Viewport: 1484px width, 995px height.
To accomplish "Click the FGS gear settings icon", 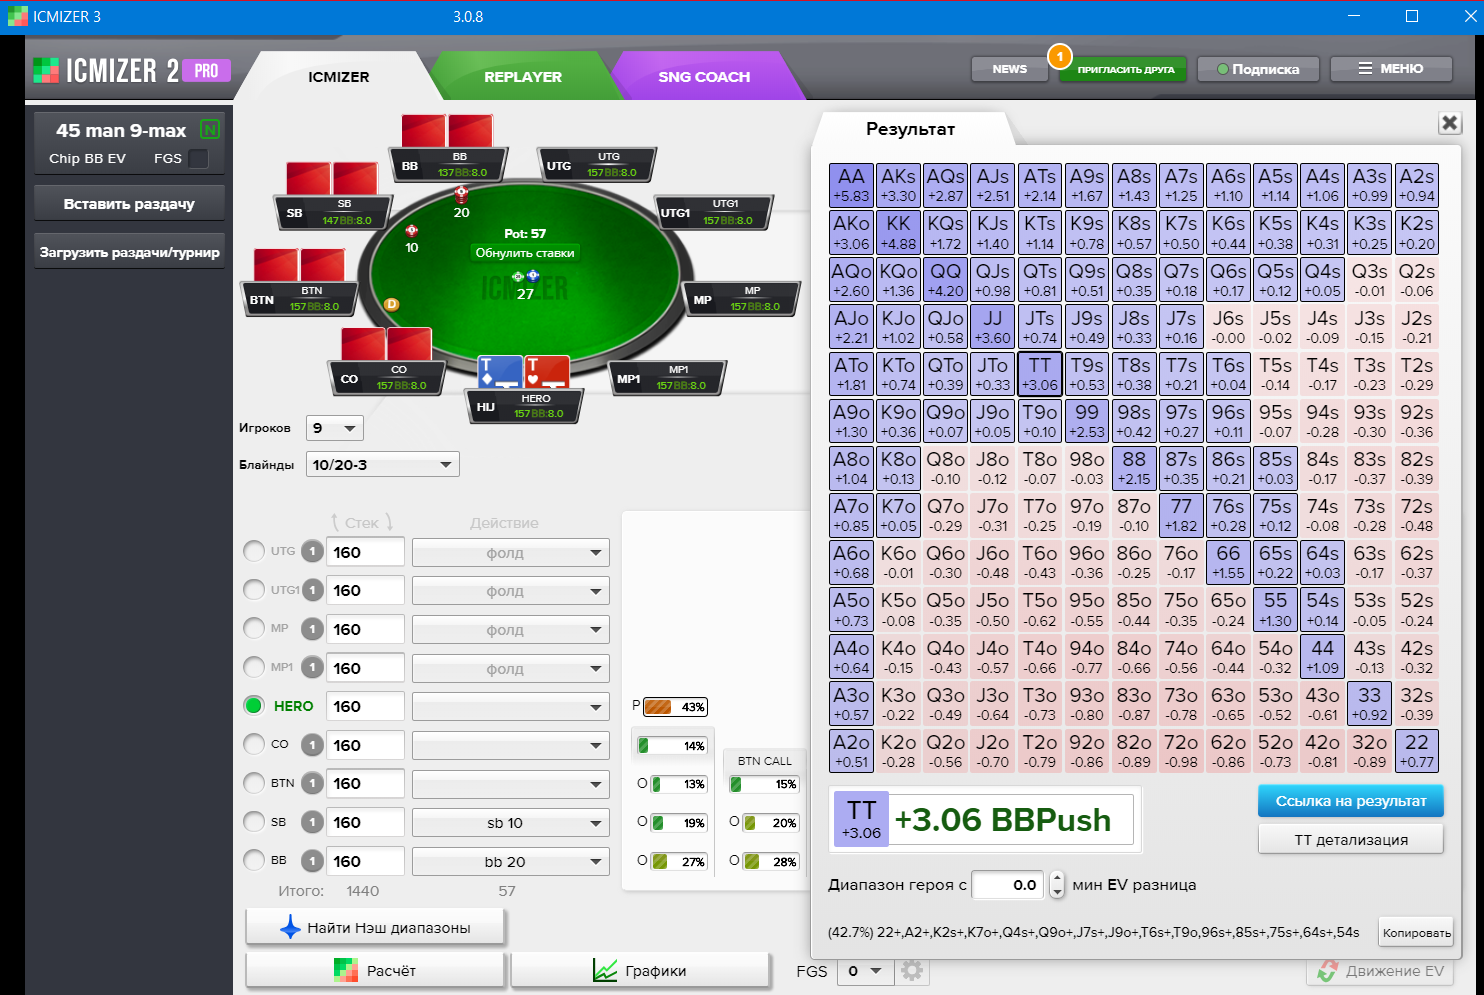I will tap(911, 970).
